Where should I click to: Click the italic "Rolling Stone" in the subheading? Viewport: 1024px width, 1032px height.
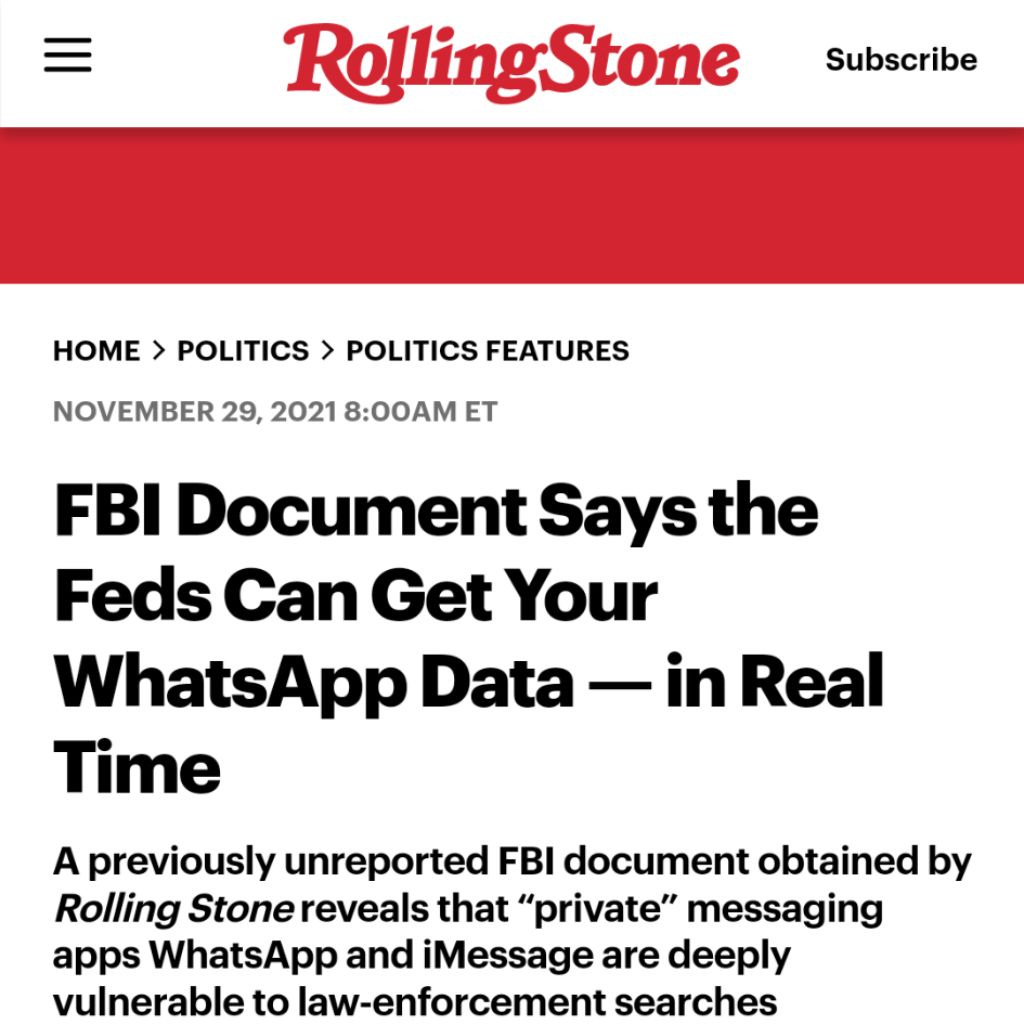click(174, 909)
